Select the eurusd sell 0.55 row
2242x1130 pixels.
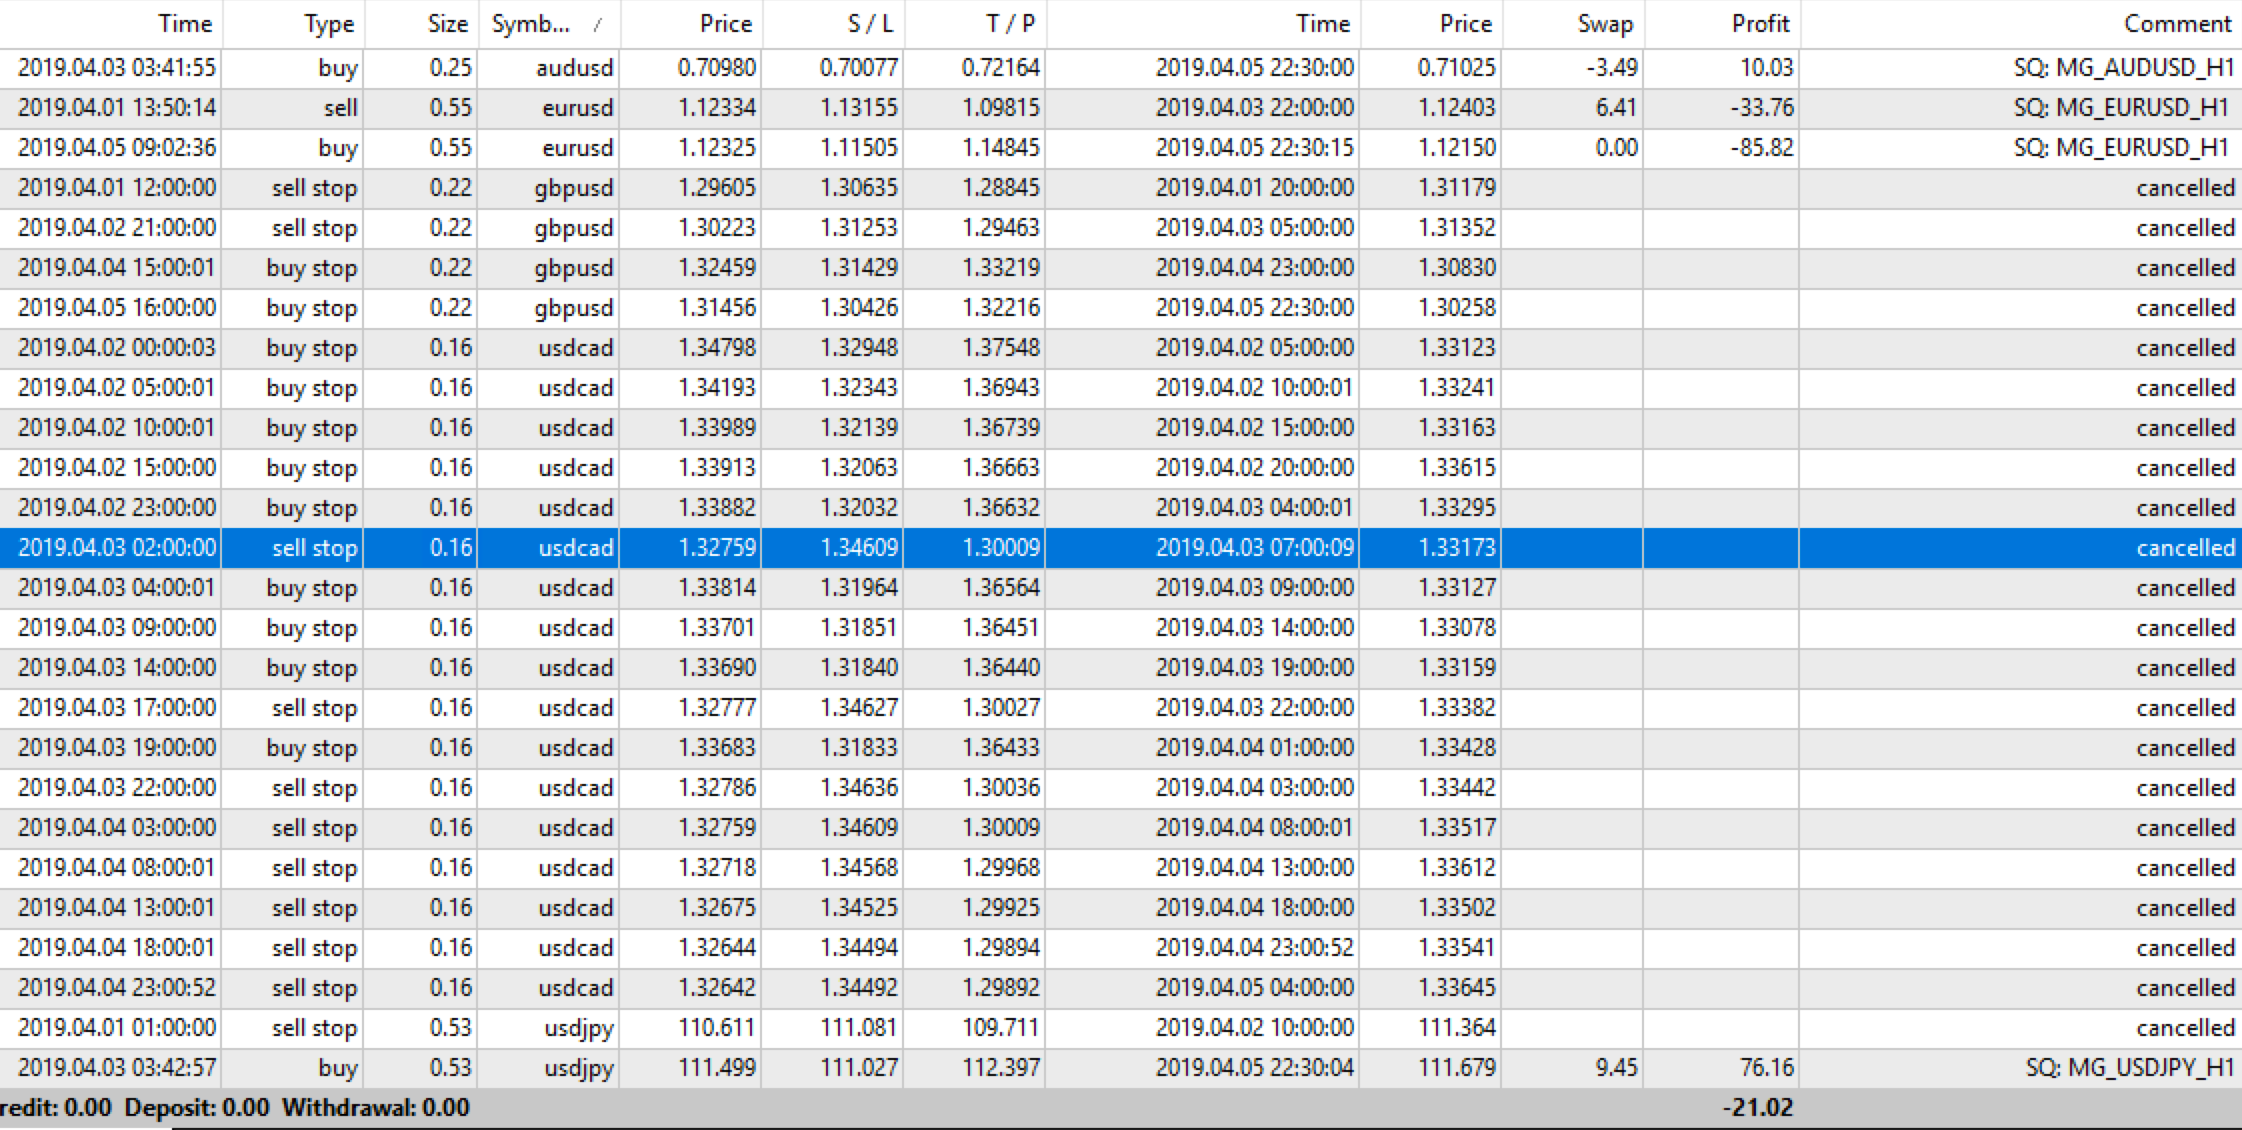(577, 108)
